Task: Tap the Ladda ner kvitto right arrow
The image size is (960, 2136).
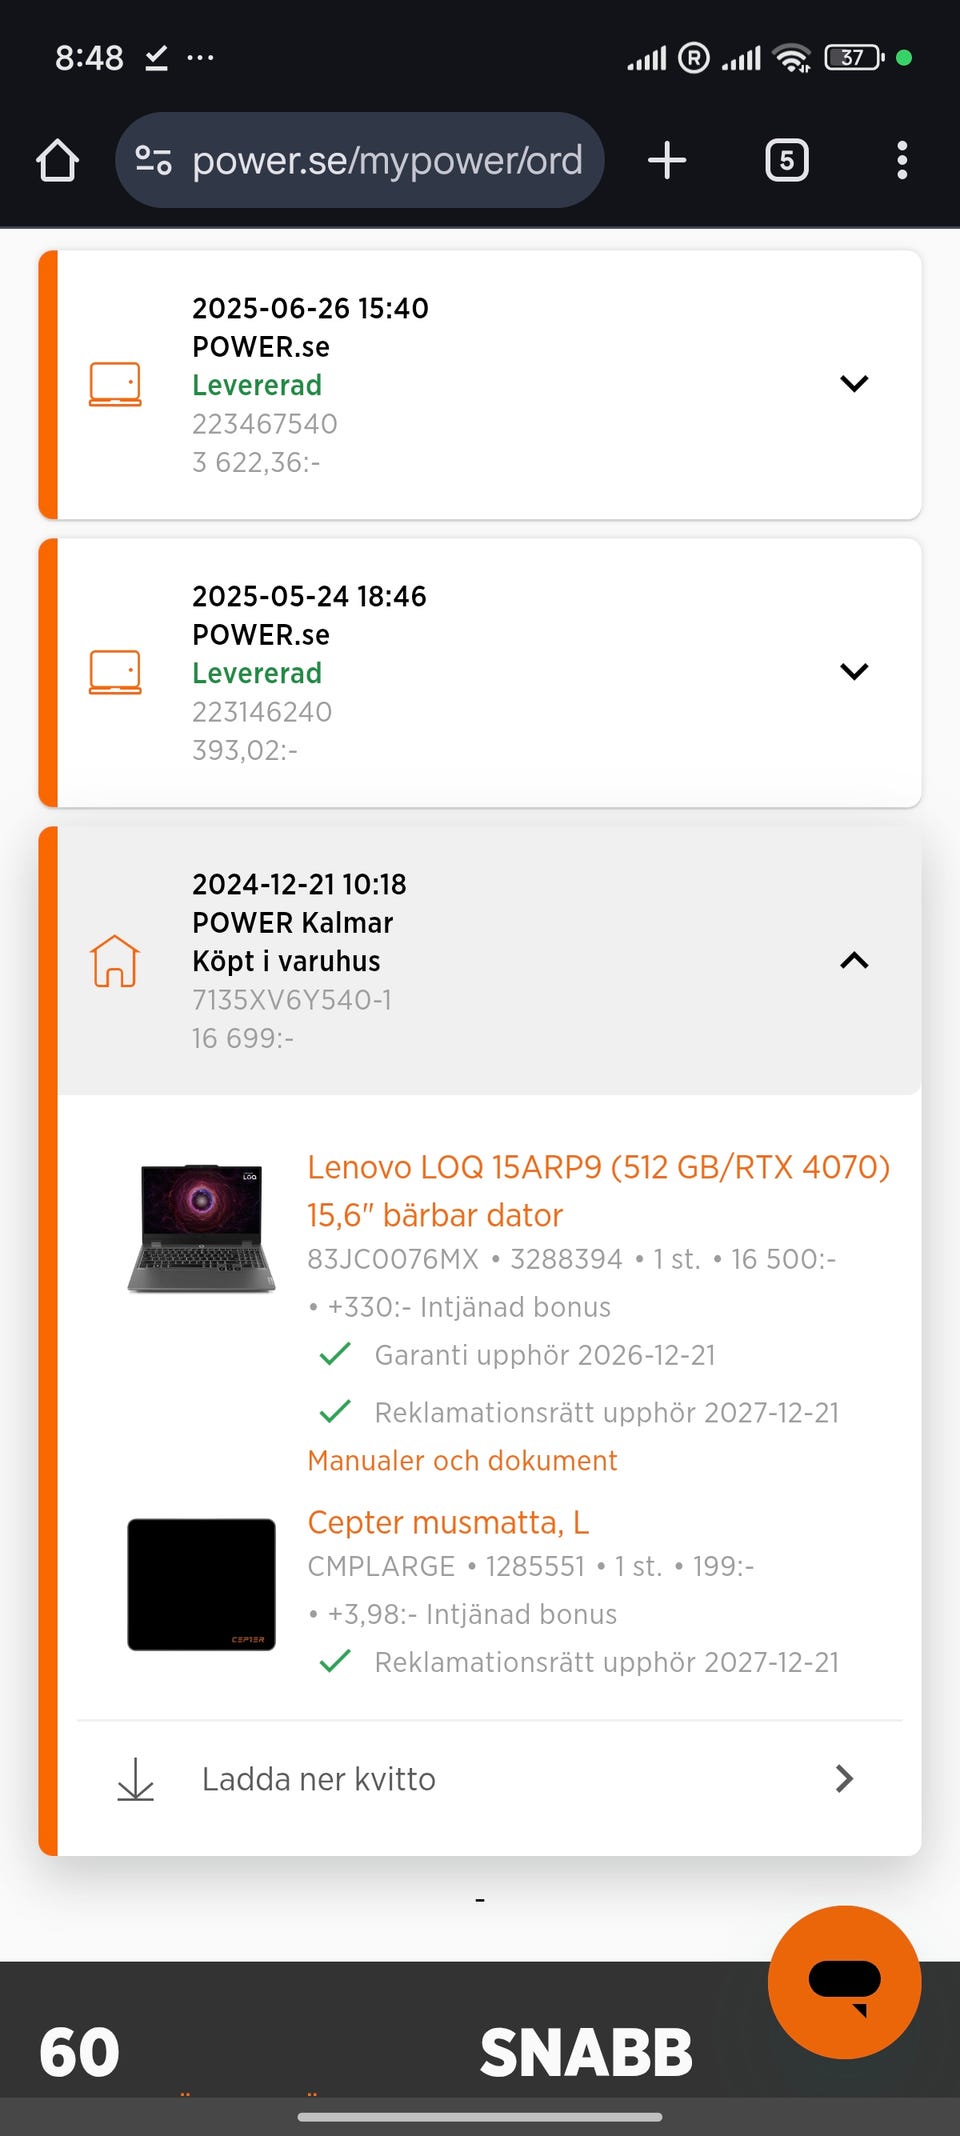Action: point(844,1779)
